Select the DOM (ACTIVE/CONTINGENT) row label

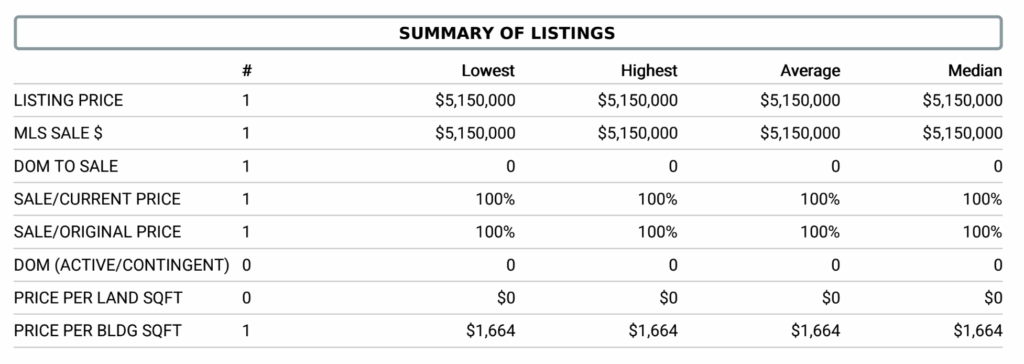(121, 265)
